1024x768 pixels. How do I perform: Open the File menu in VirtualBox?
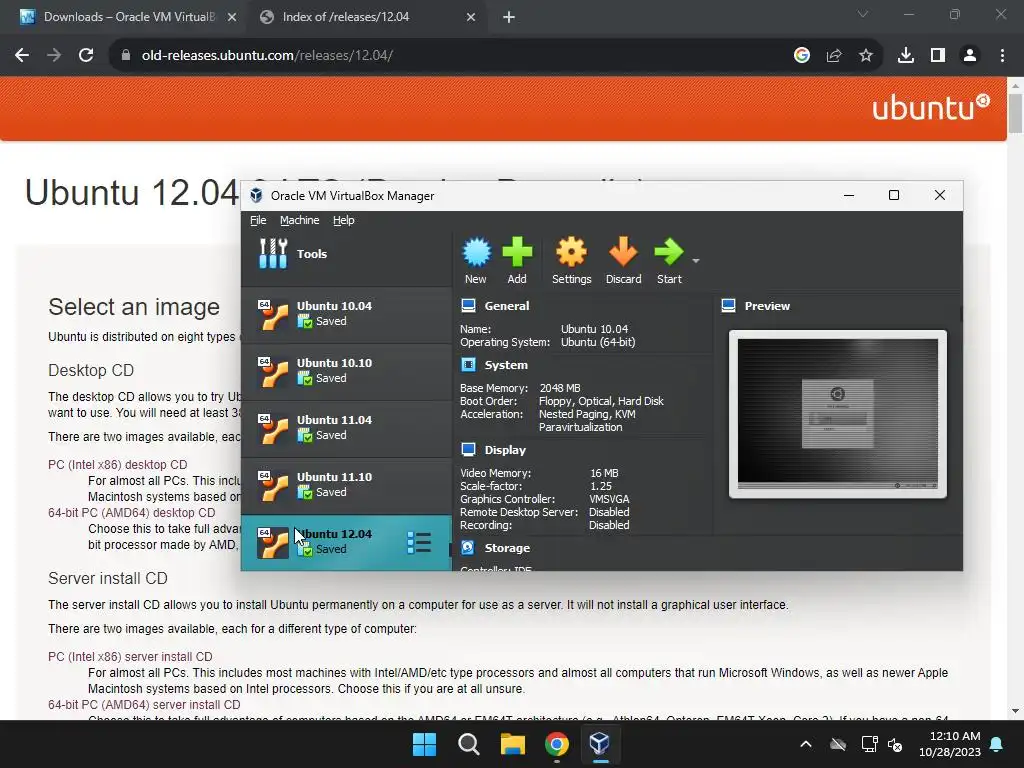[x=258, y=220]
